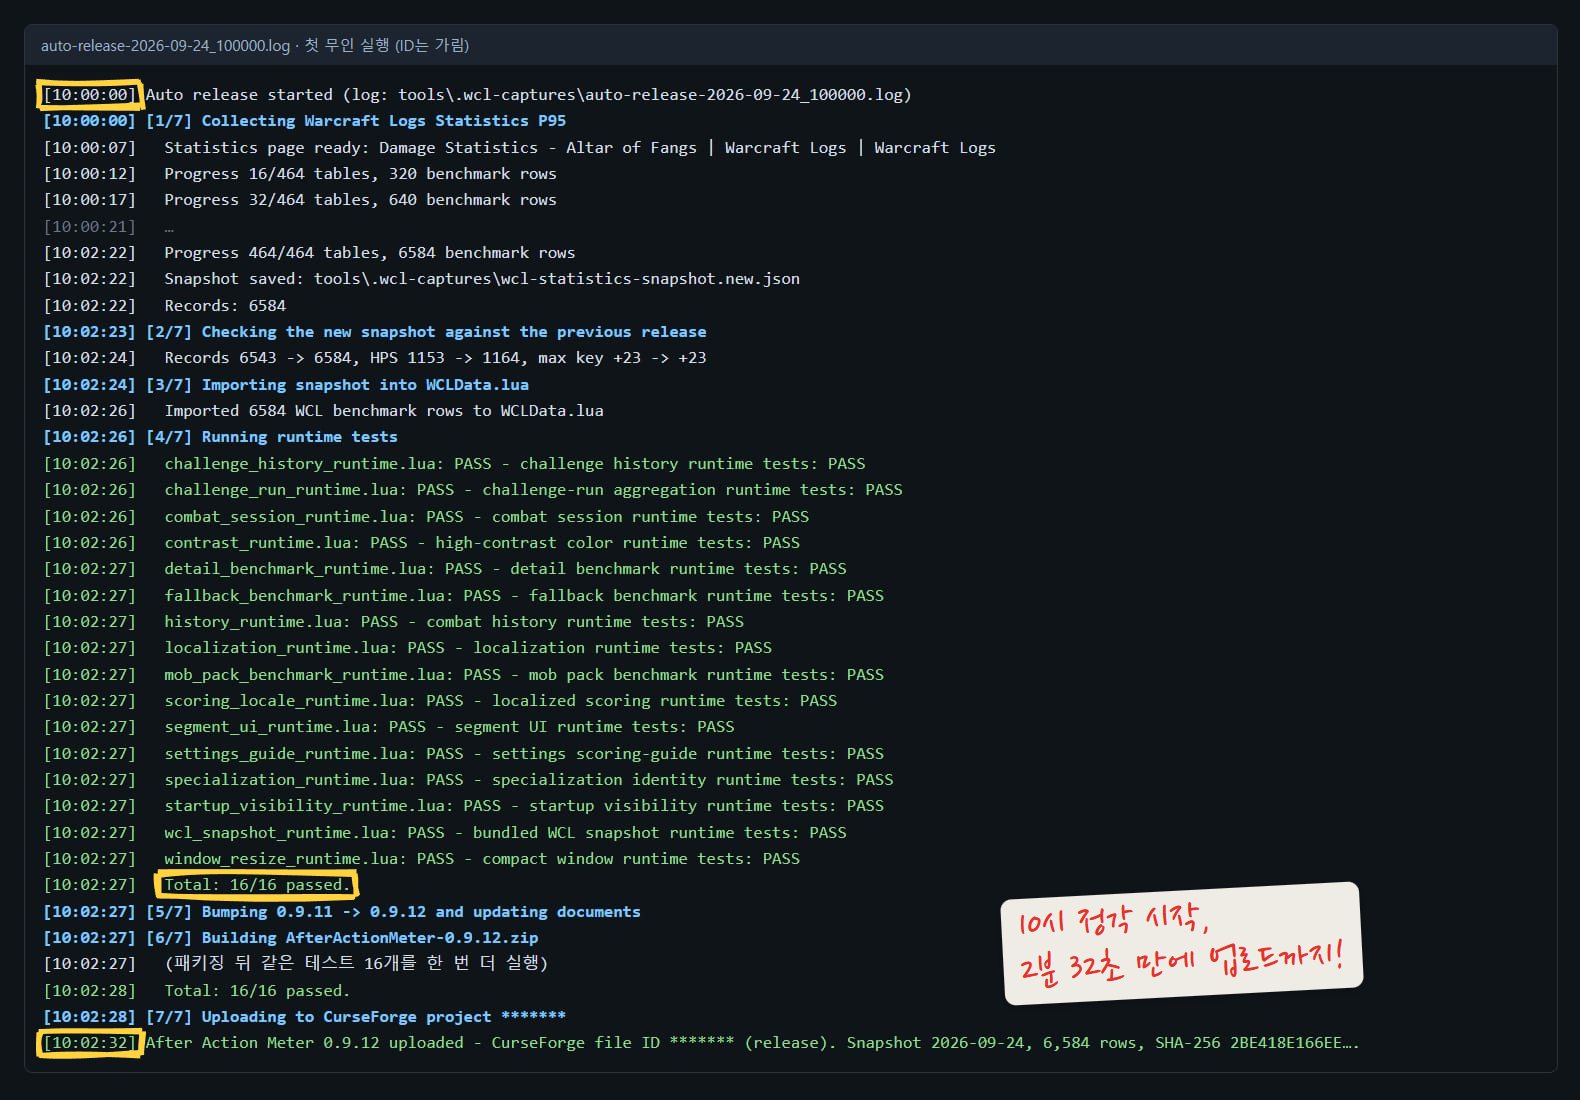
Task: Click 'Progress 32/464 tables, 640 benchmark rows'
Action: (300, 200)
